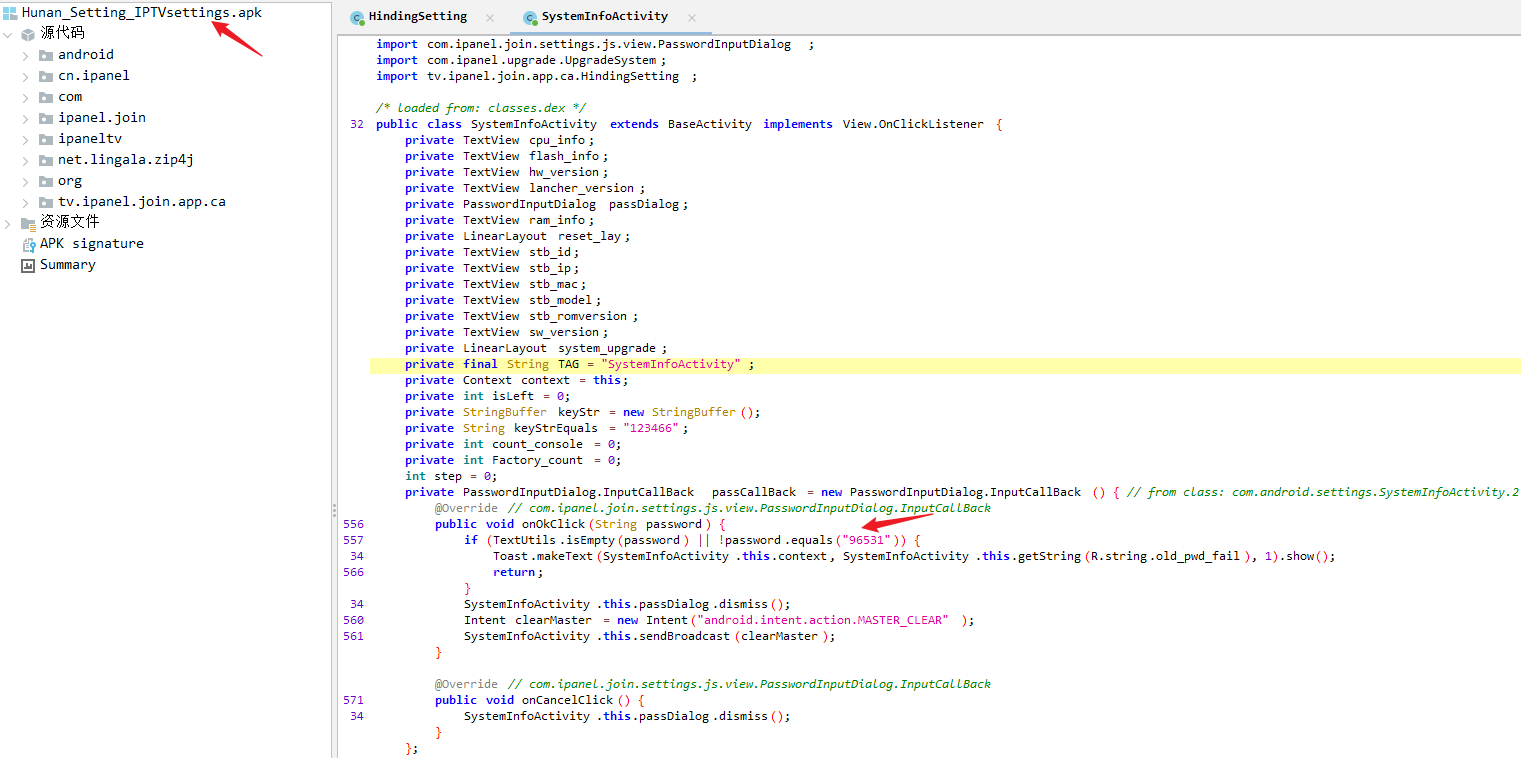
Task: Click the Hunan_Setting_IPTVsettings.apk file icon
Action: click(10, 13)
